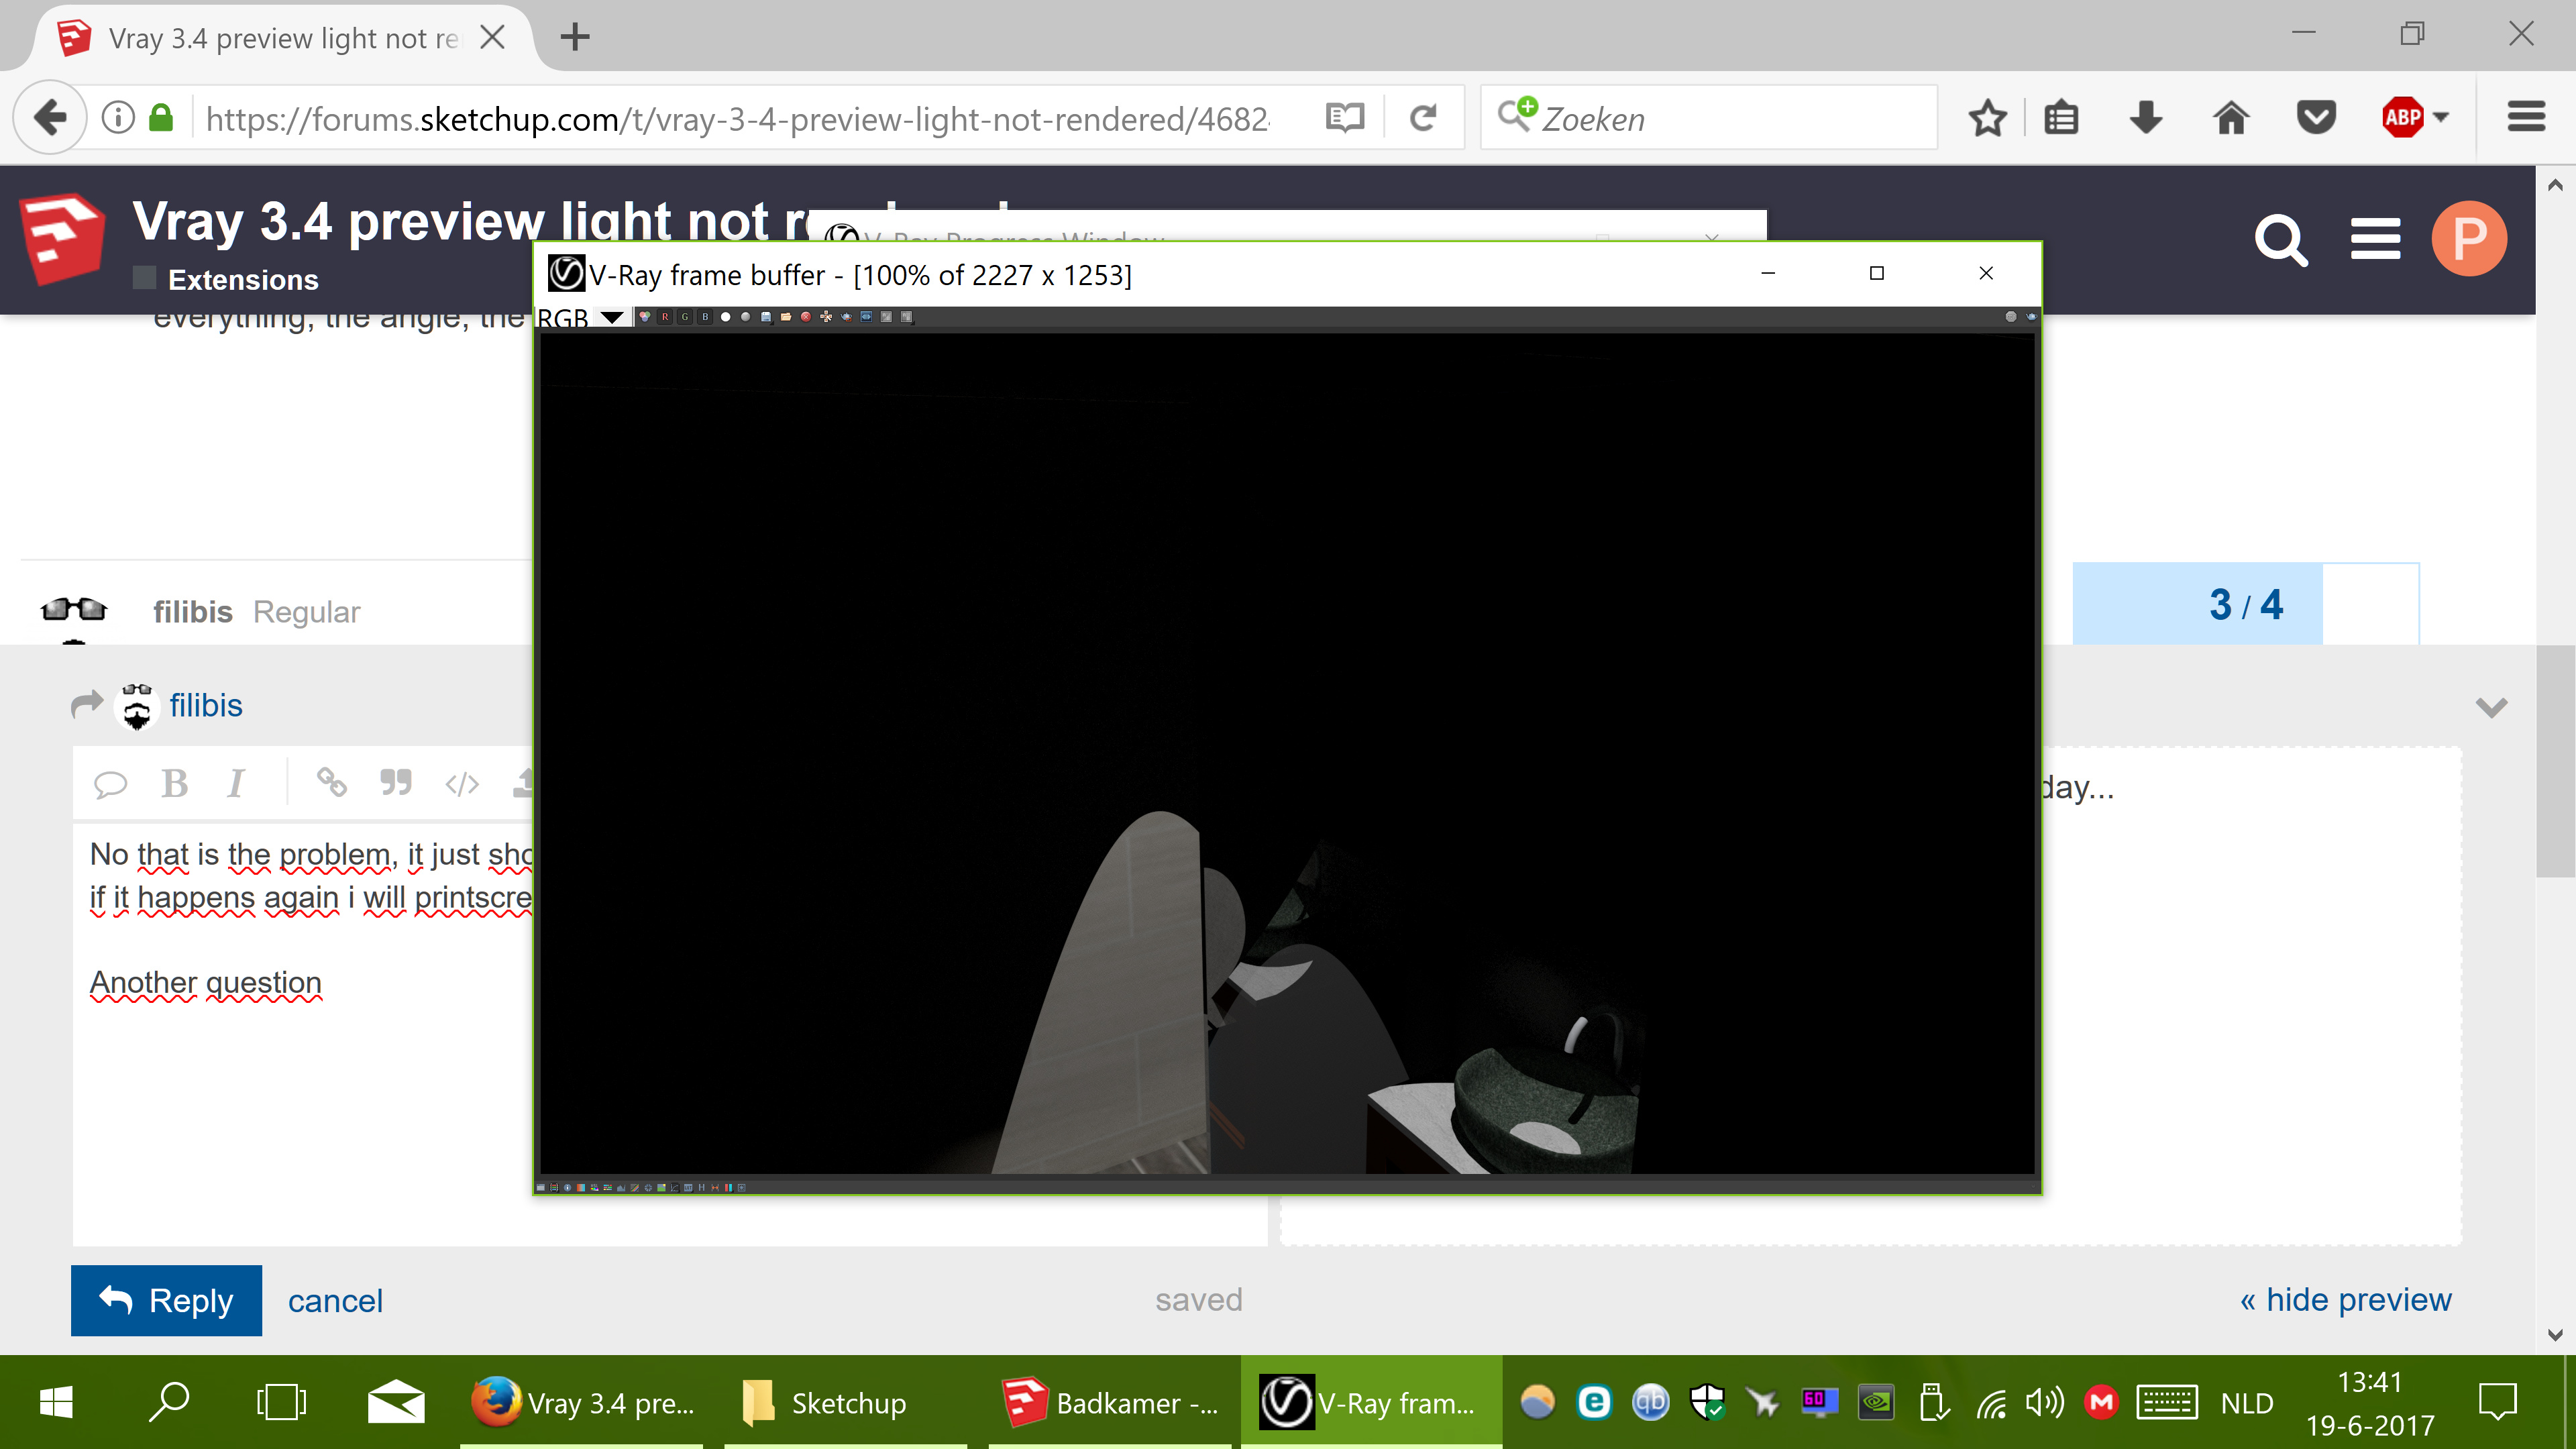Toggle the blue channel in frame buffer
Screen dimensions: 2576x1449
(x=705, y=317)
